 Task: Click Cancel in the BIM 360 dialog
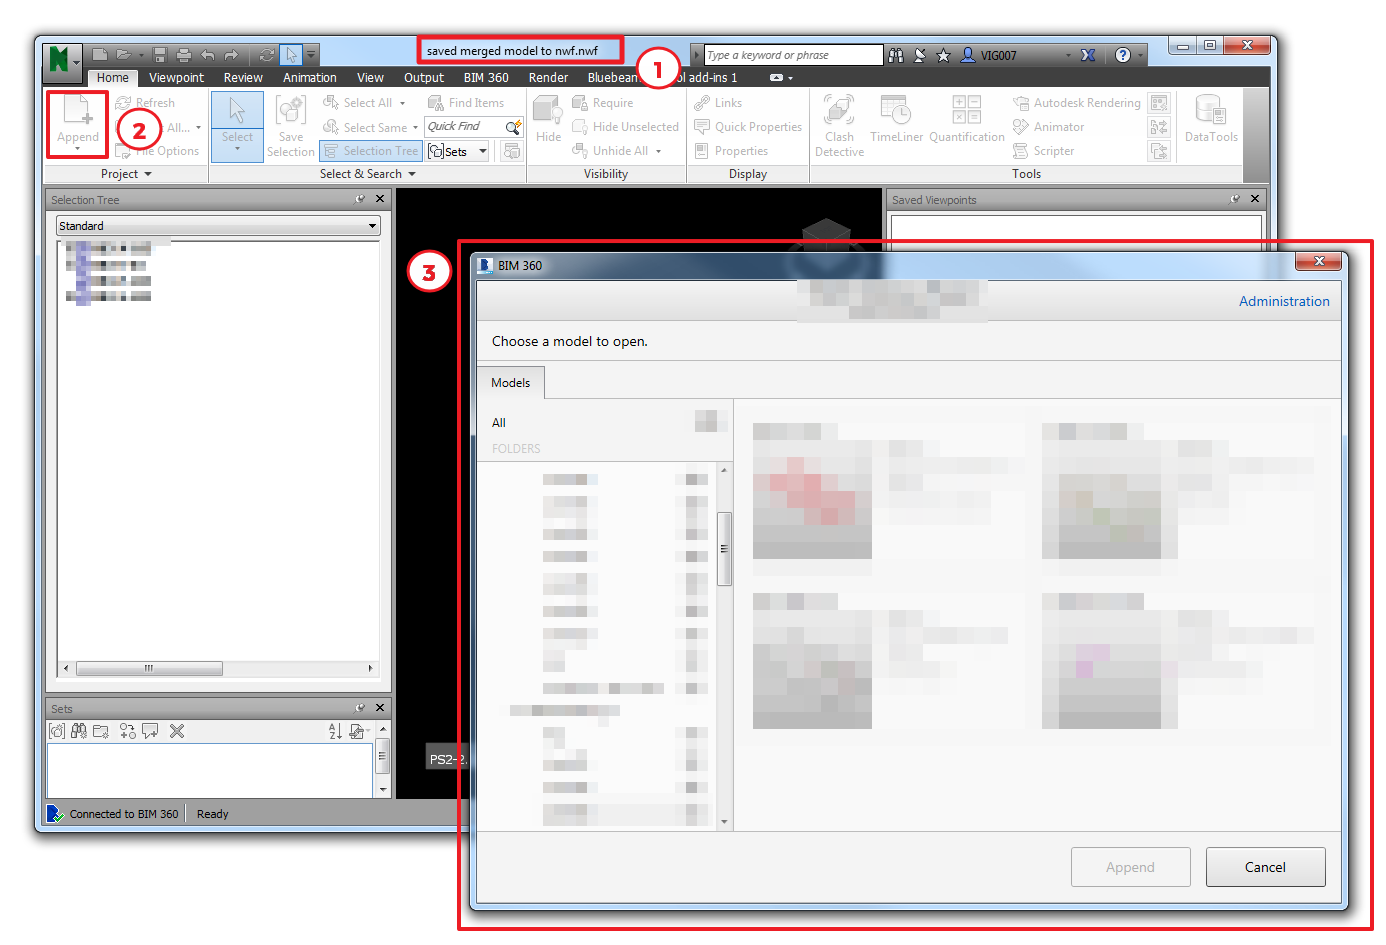[x=1265, y=867]
